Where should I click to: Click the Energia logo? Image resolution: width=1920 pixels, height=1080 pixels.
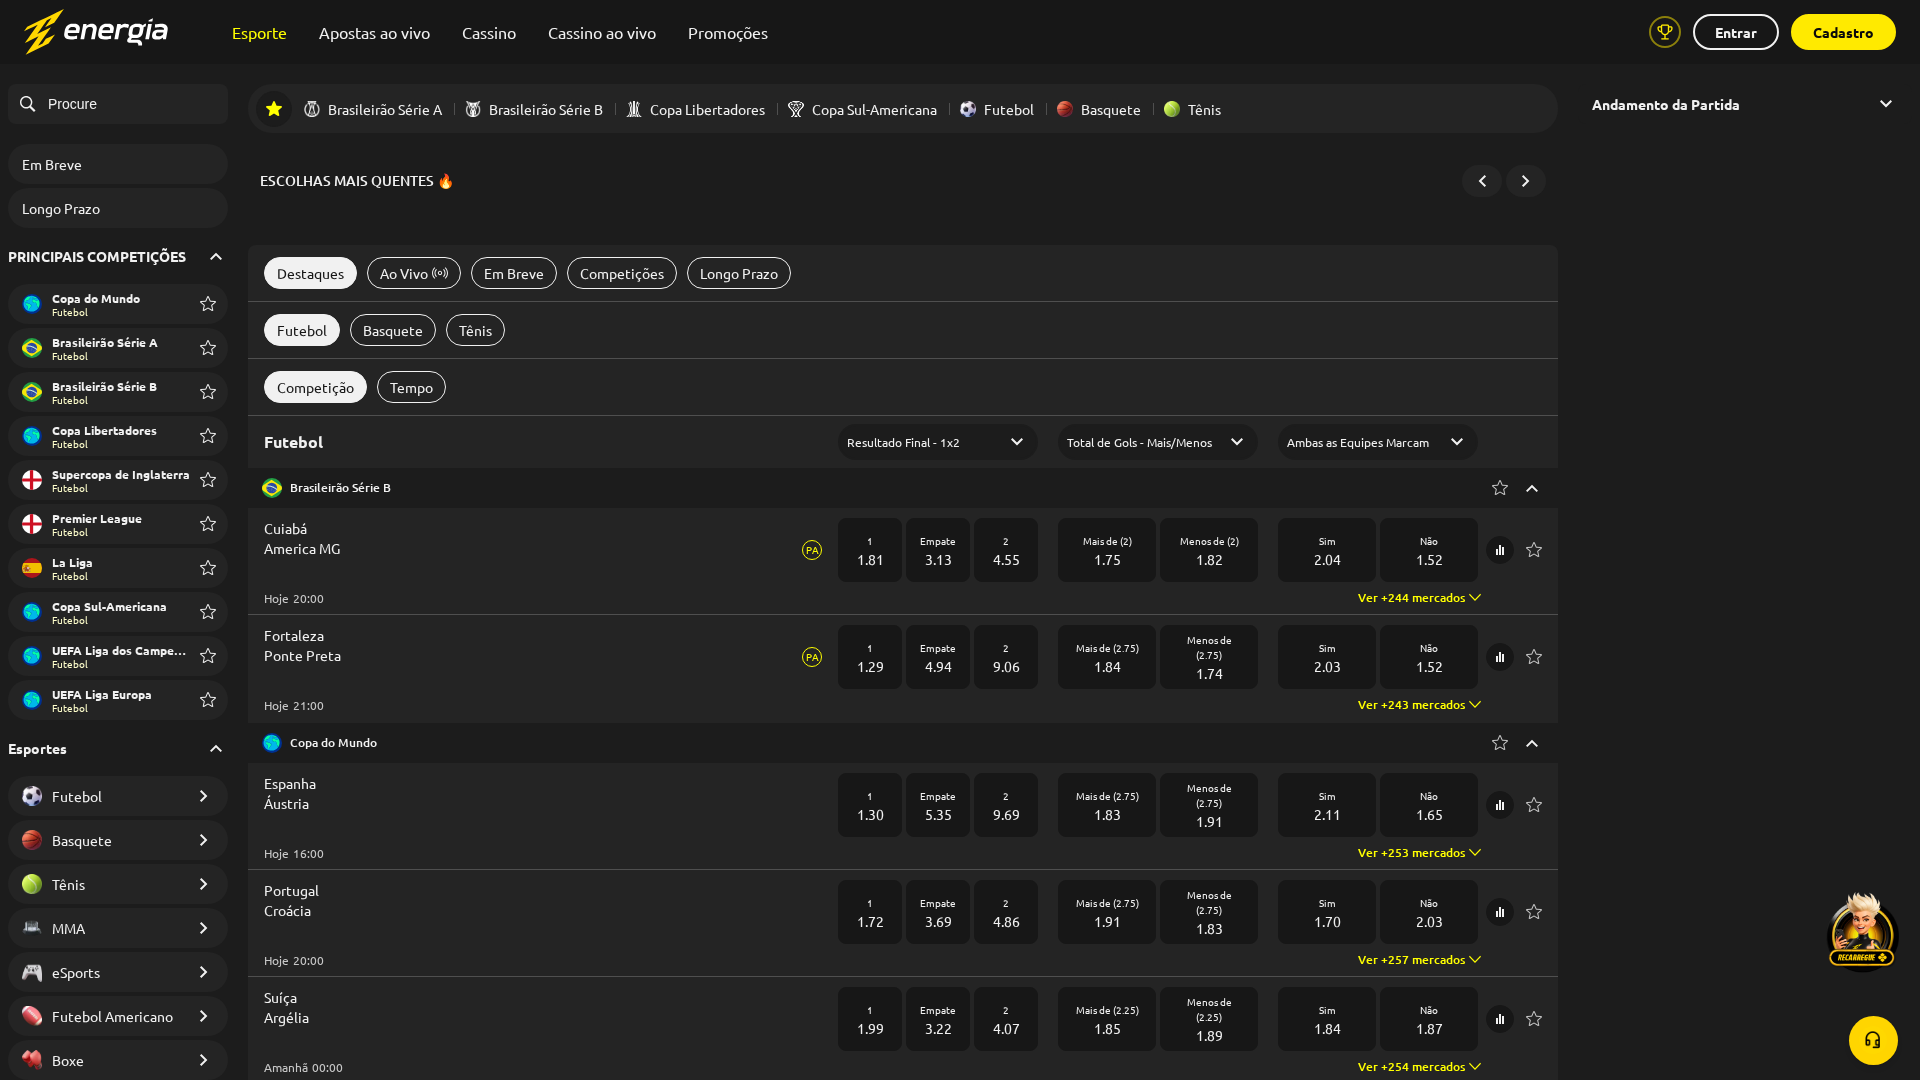point(96,32)
